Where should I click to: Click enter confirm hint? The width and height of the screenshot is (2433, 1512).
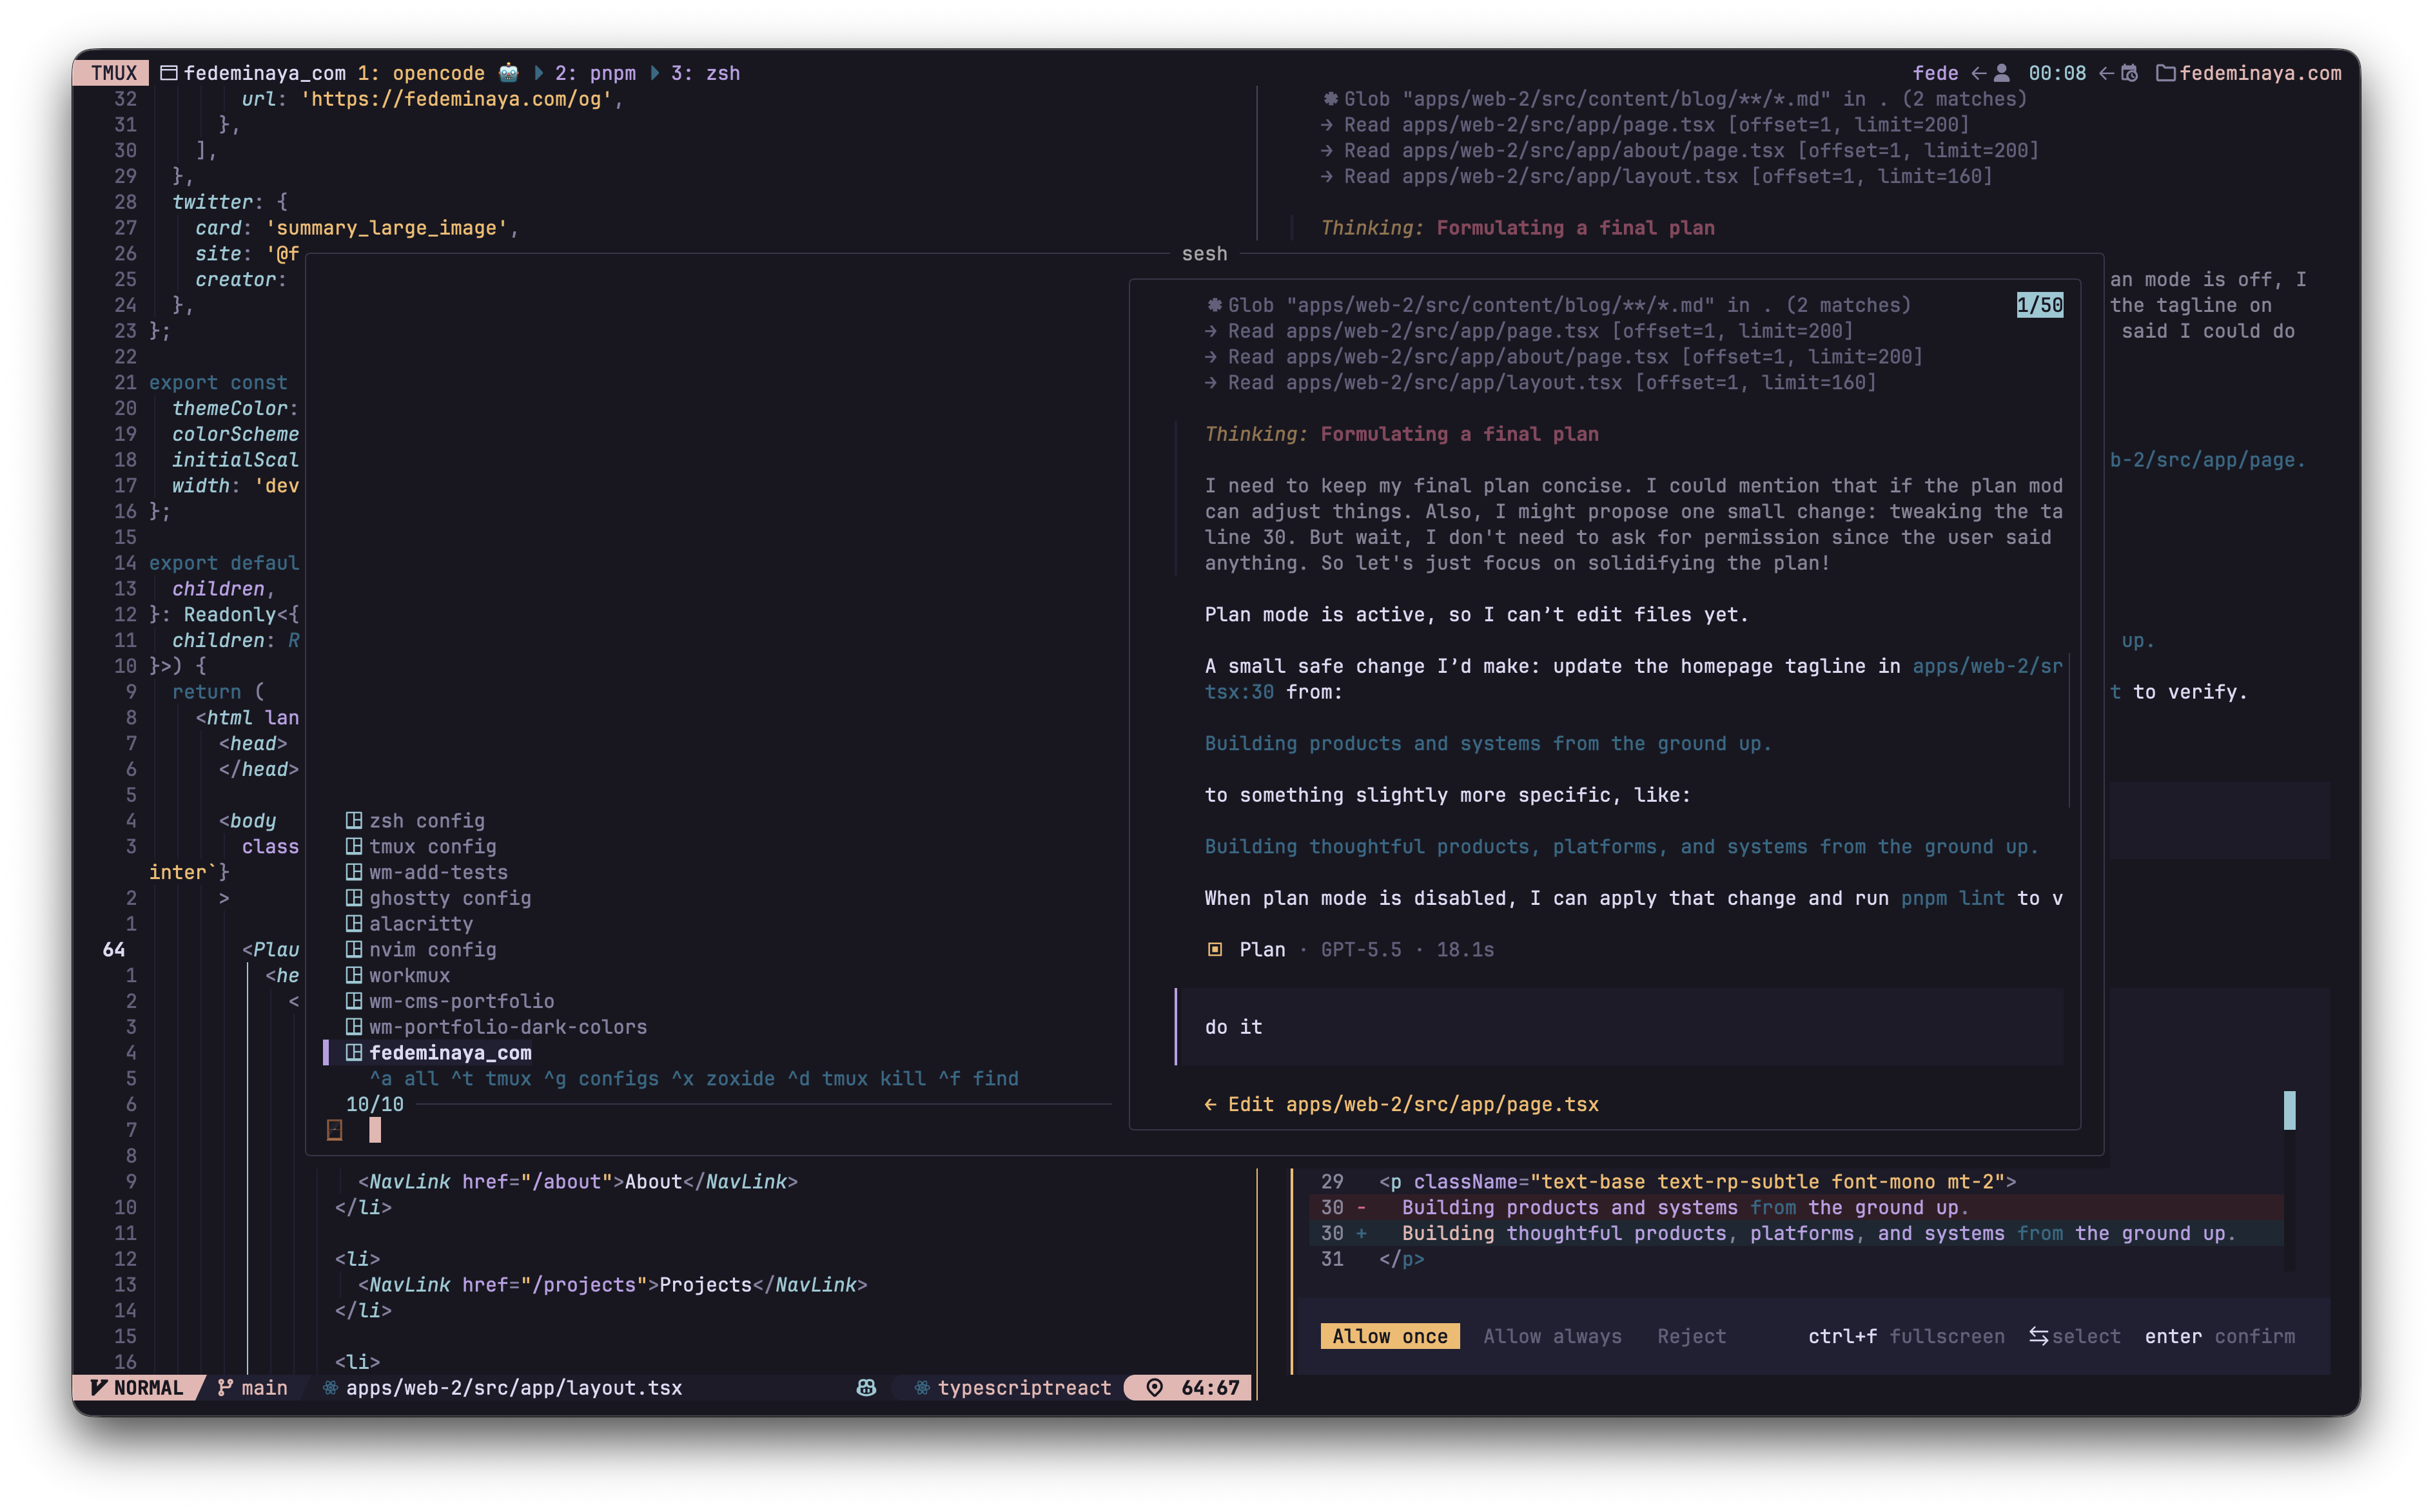click(x=2220, y=1336)
